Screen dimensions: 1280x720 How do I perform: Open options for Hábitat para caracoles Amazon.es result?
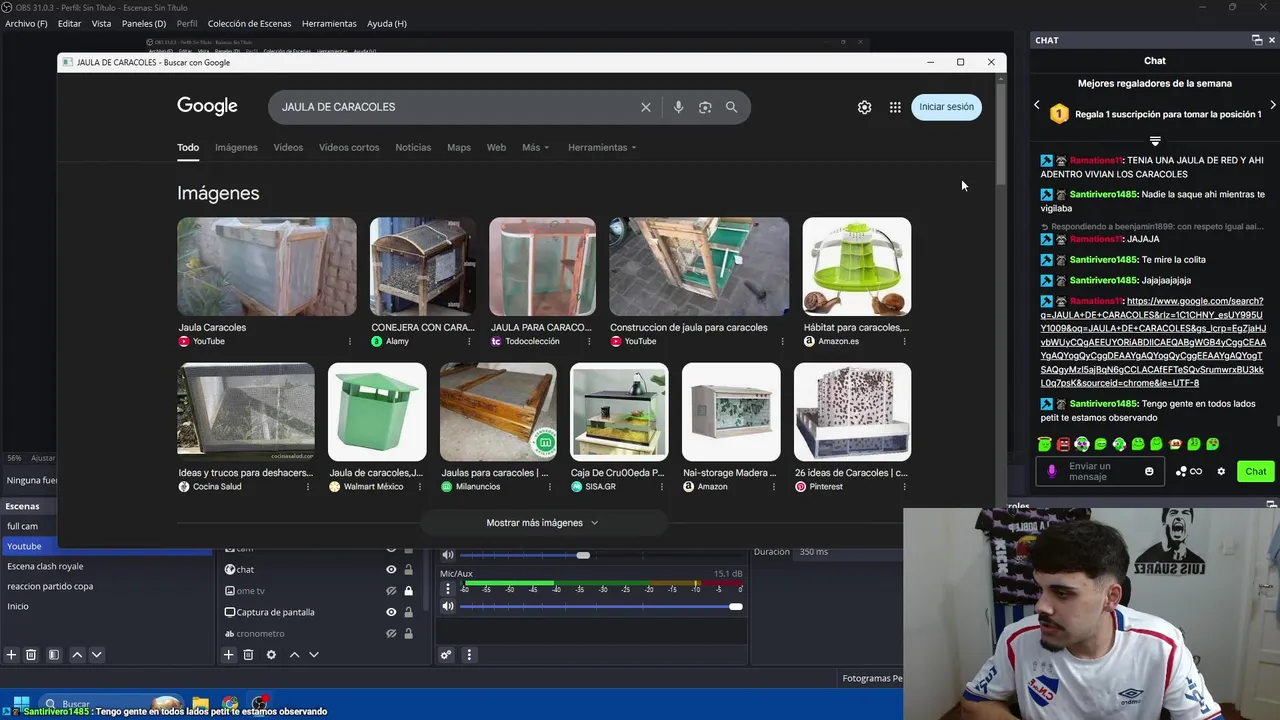tap(904, 341)
